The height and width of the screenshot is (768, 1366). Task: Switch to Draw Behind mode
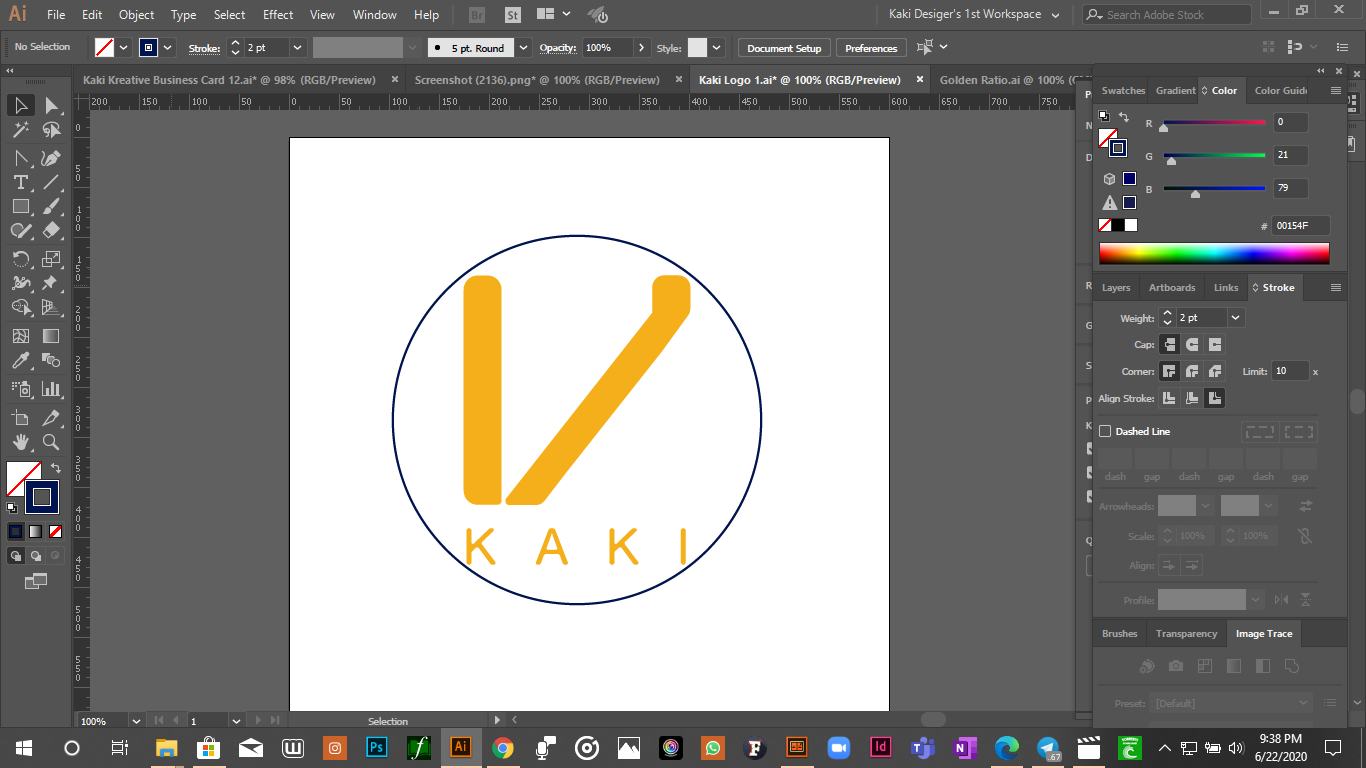[36, 556]
